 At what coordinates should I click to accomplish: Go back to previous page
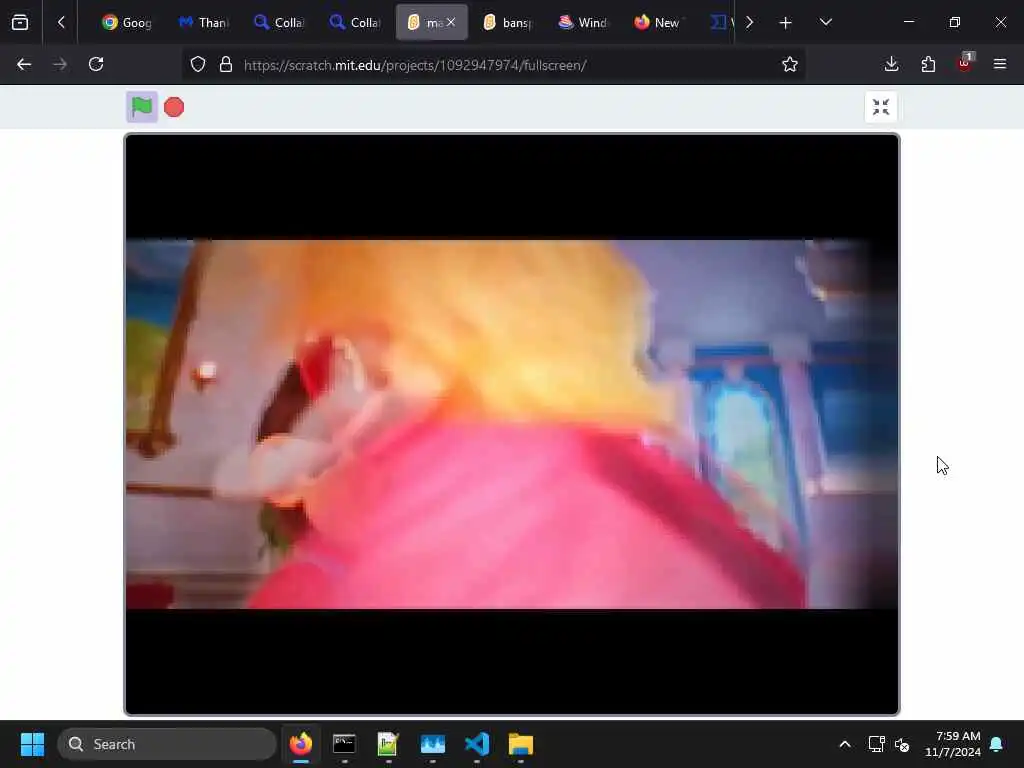coord(24,64)
